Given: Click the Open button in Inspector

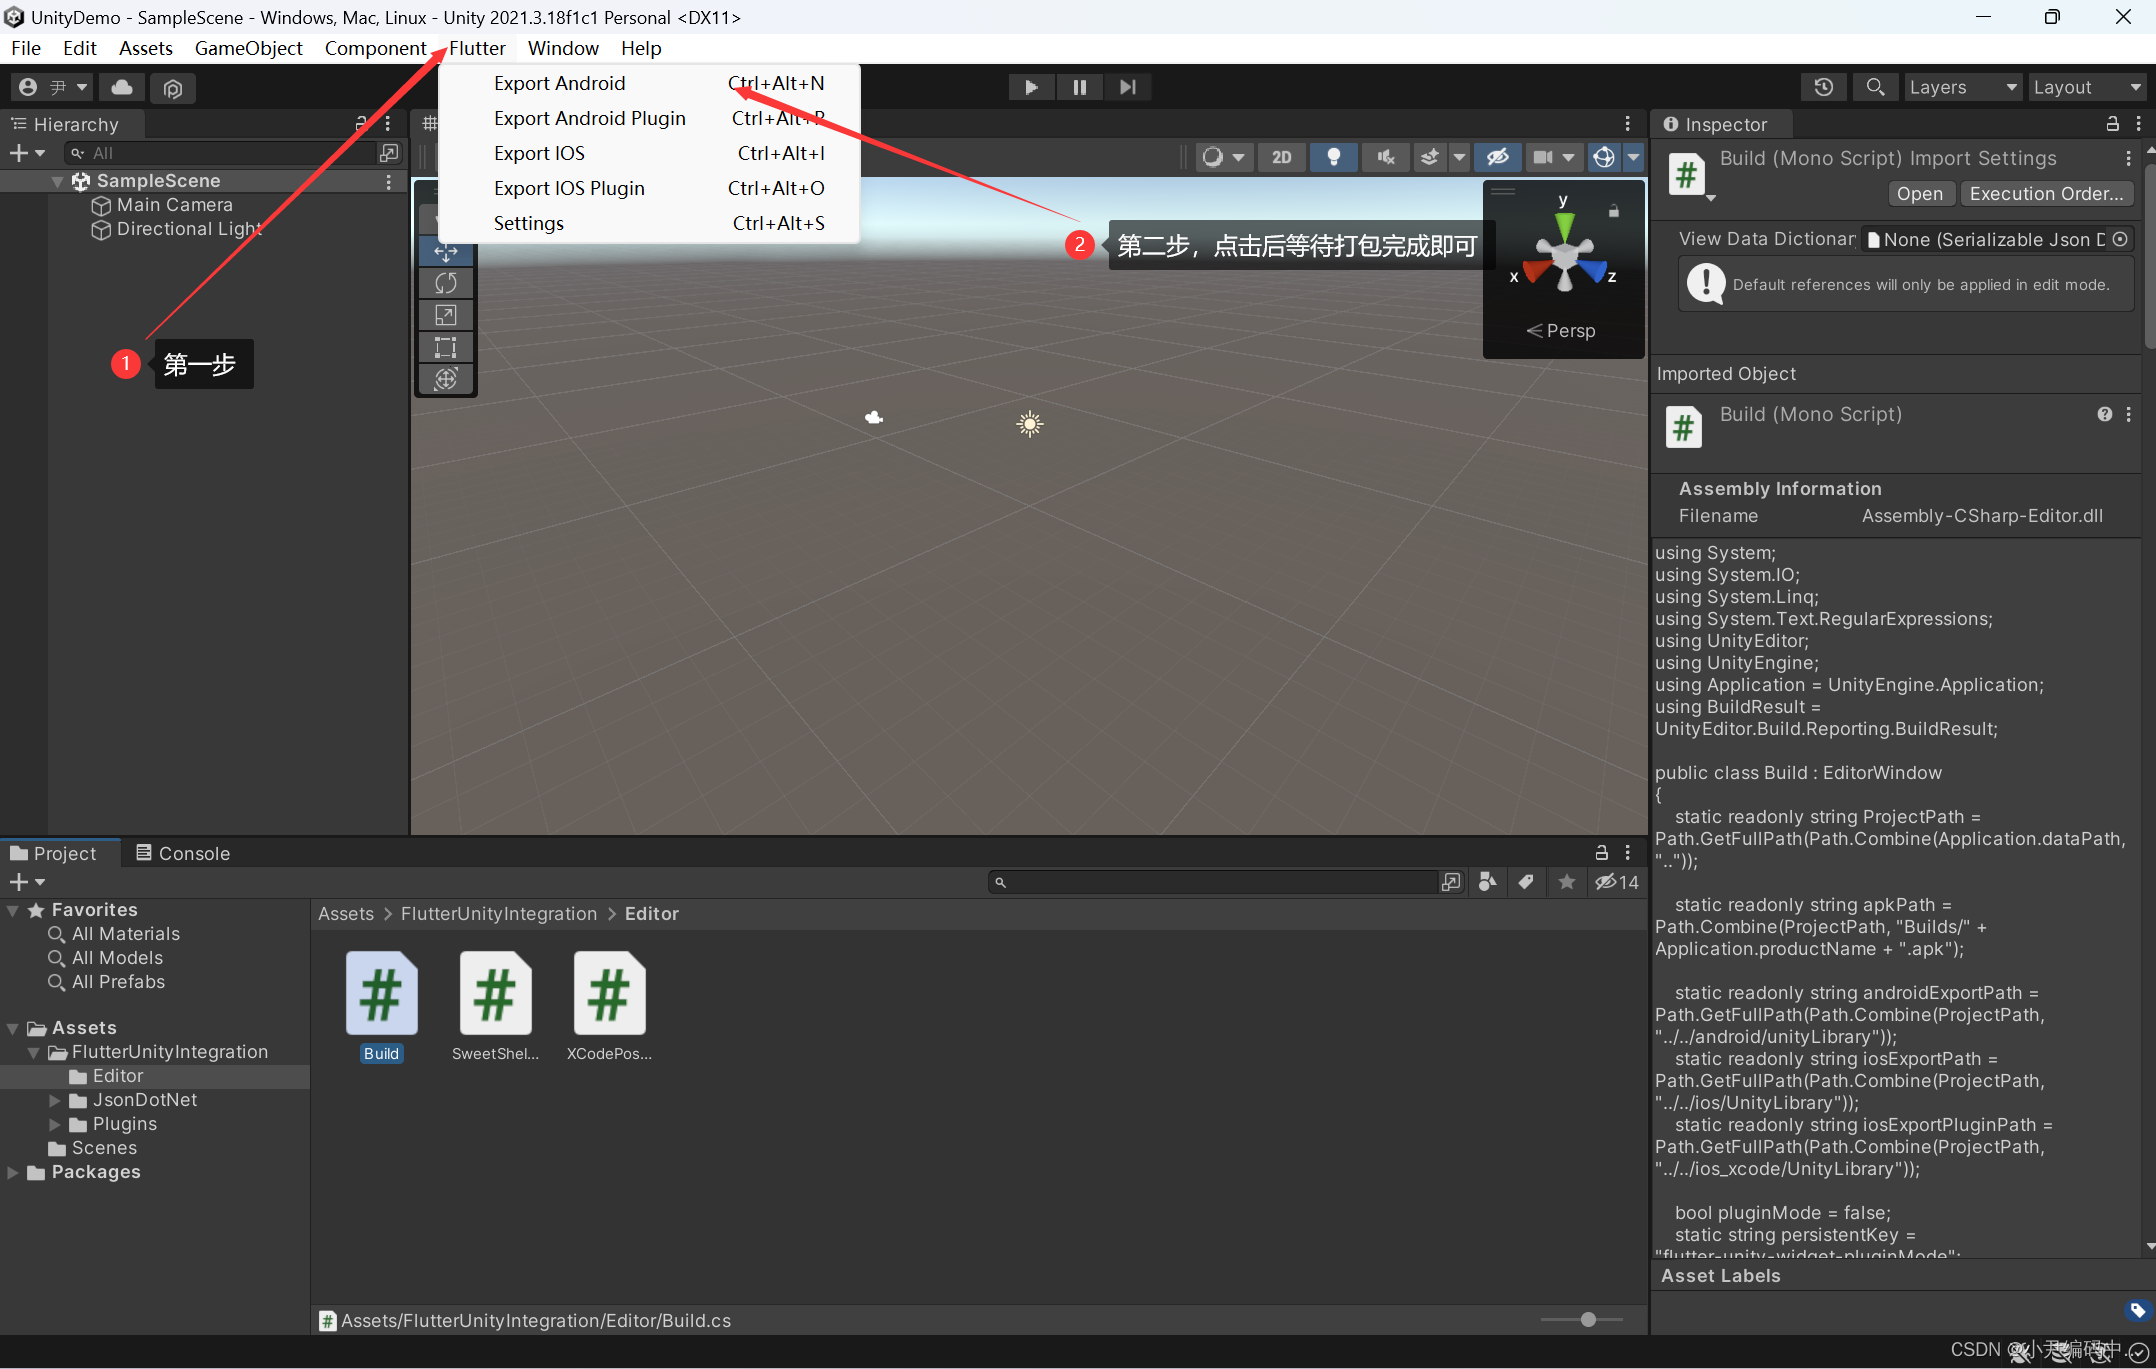Looking at the screenshot, I should 1920,194.
